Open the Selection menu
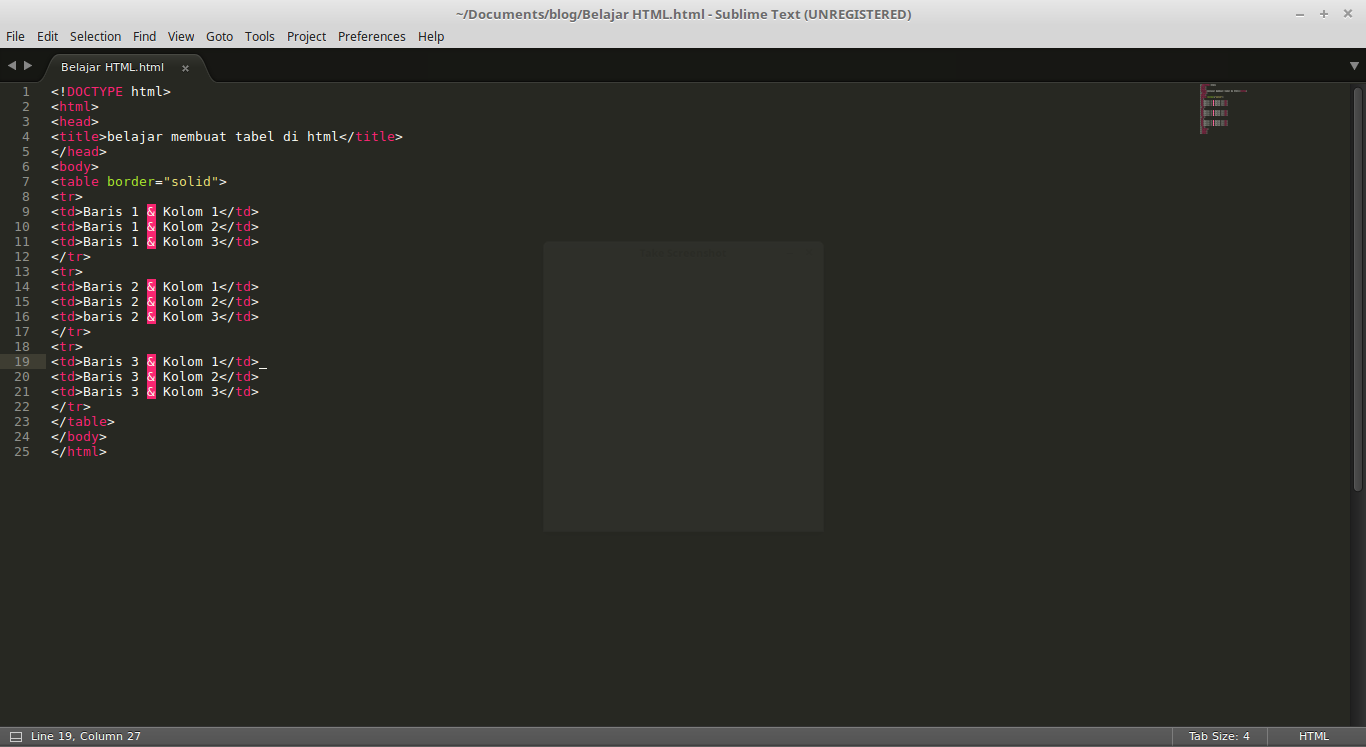Viewport: 1366px width, 747px height. (95, 36)
